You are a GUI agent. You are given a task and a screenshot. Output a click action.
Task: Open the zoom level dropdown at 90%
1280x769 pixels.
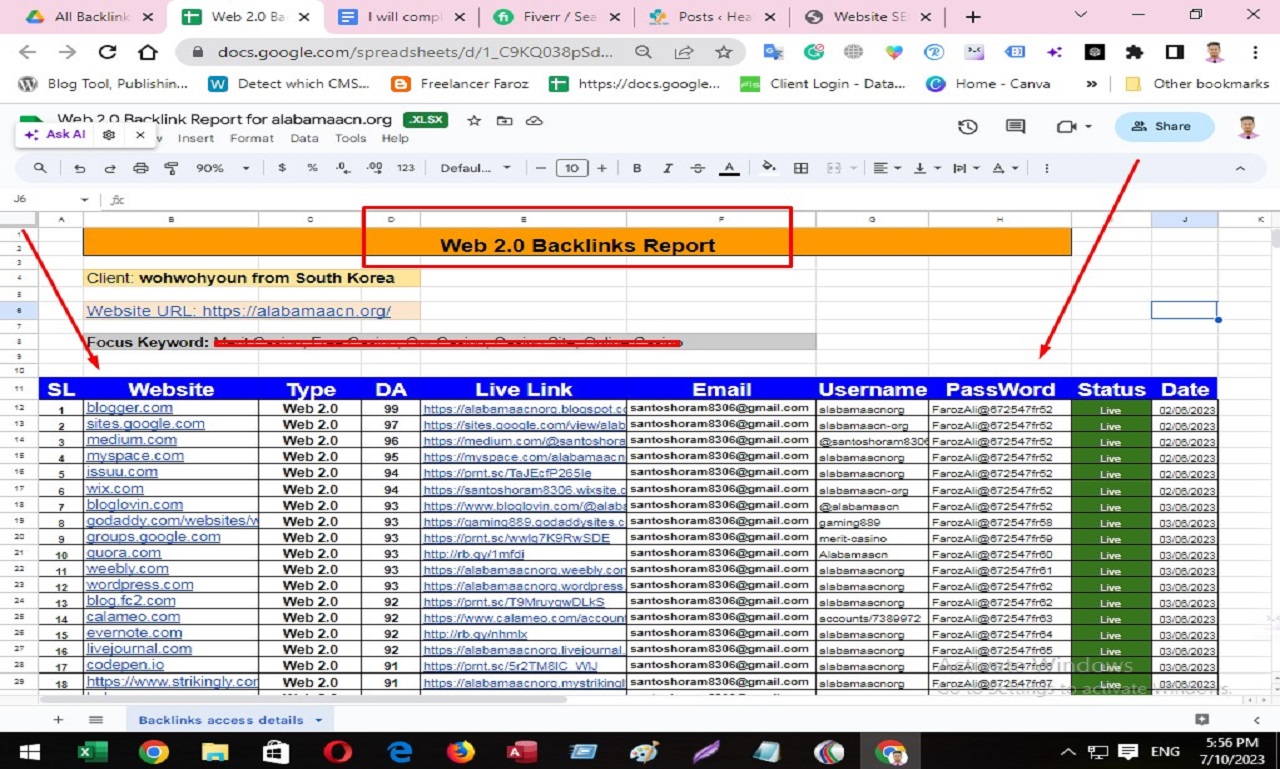pos(222,168)
